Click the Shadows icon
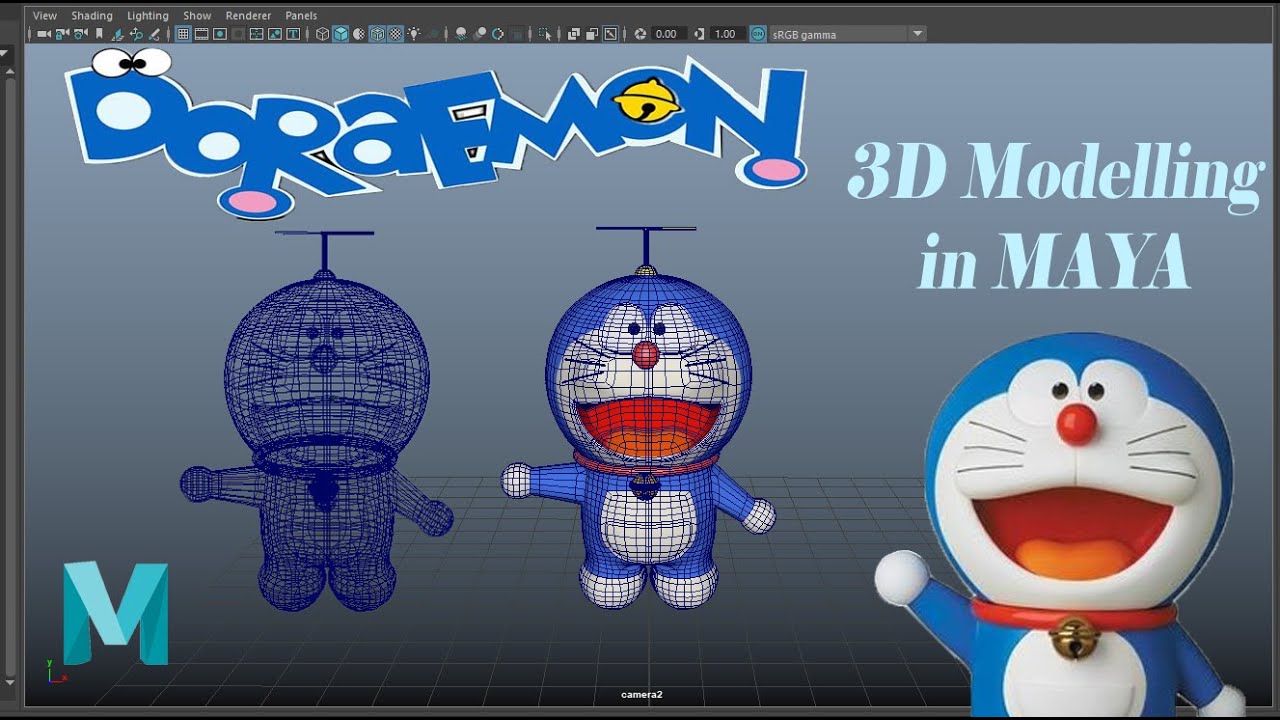Viewport: 1280px width, 720px height. point(434,34)
